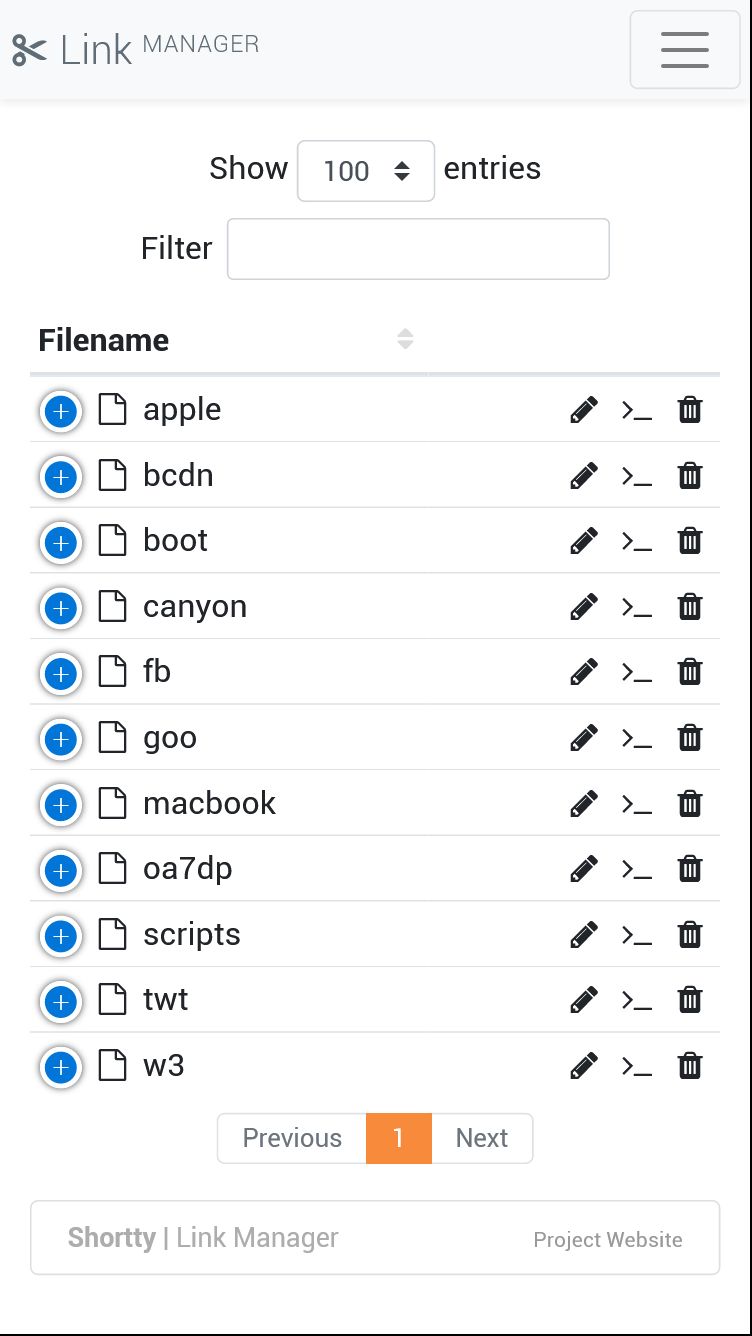Click the Next page button
This screenshot has height=1336, width=752.
point(482,1138)
